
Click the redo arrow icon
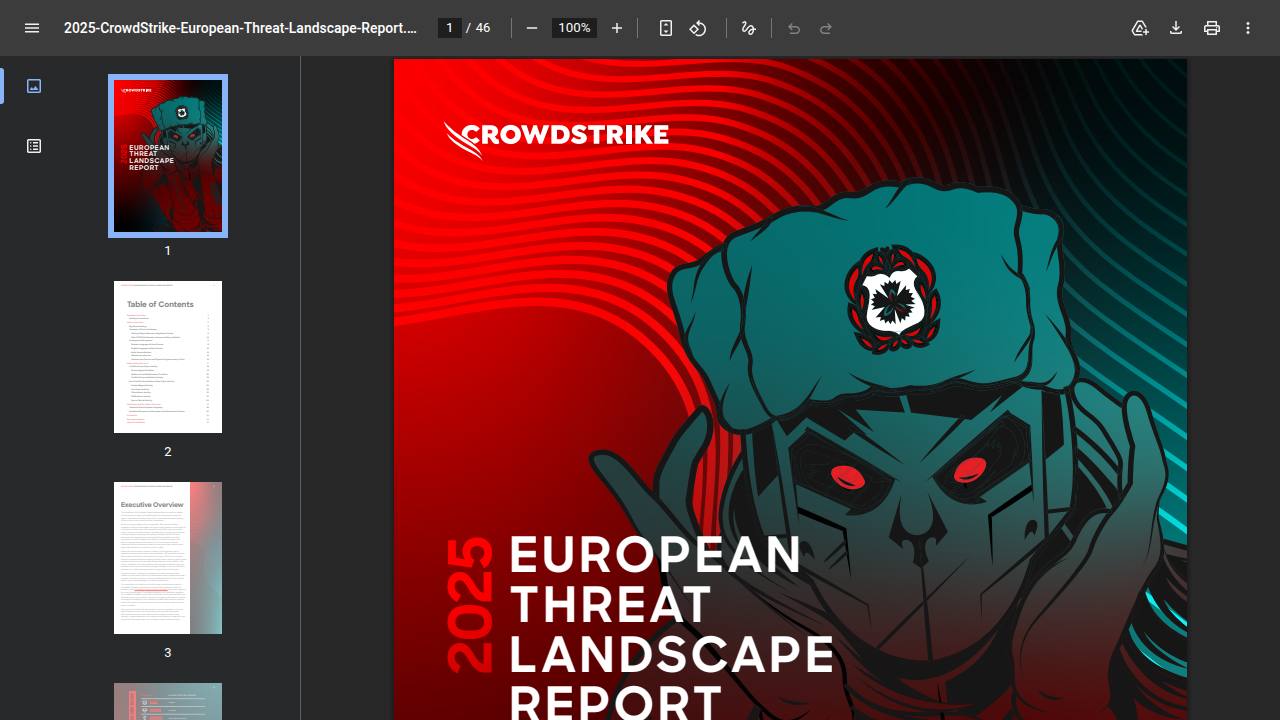pos(826,28)
